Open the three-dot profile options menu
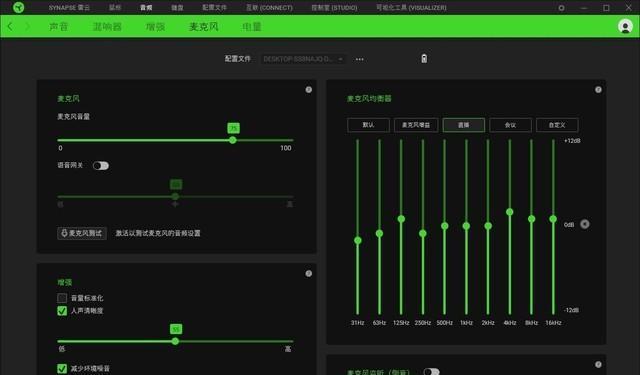Image resolution: width=640 pixels, height=375 pixels. (360, 59)
